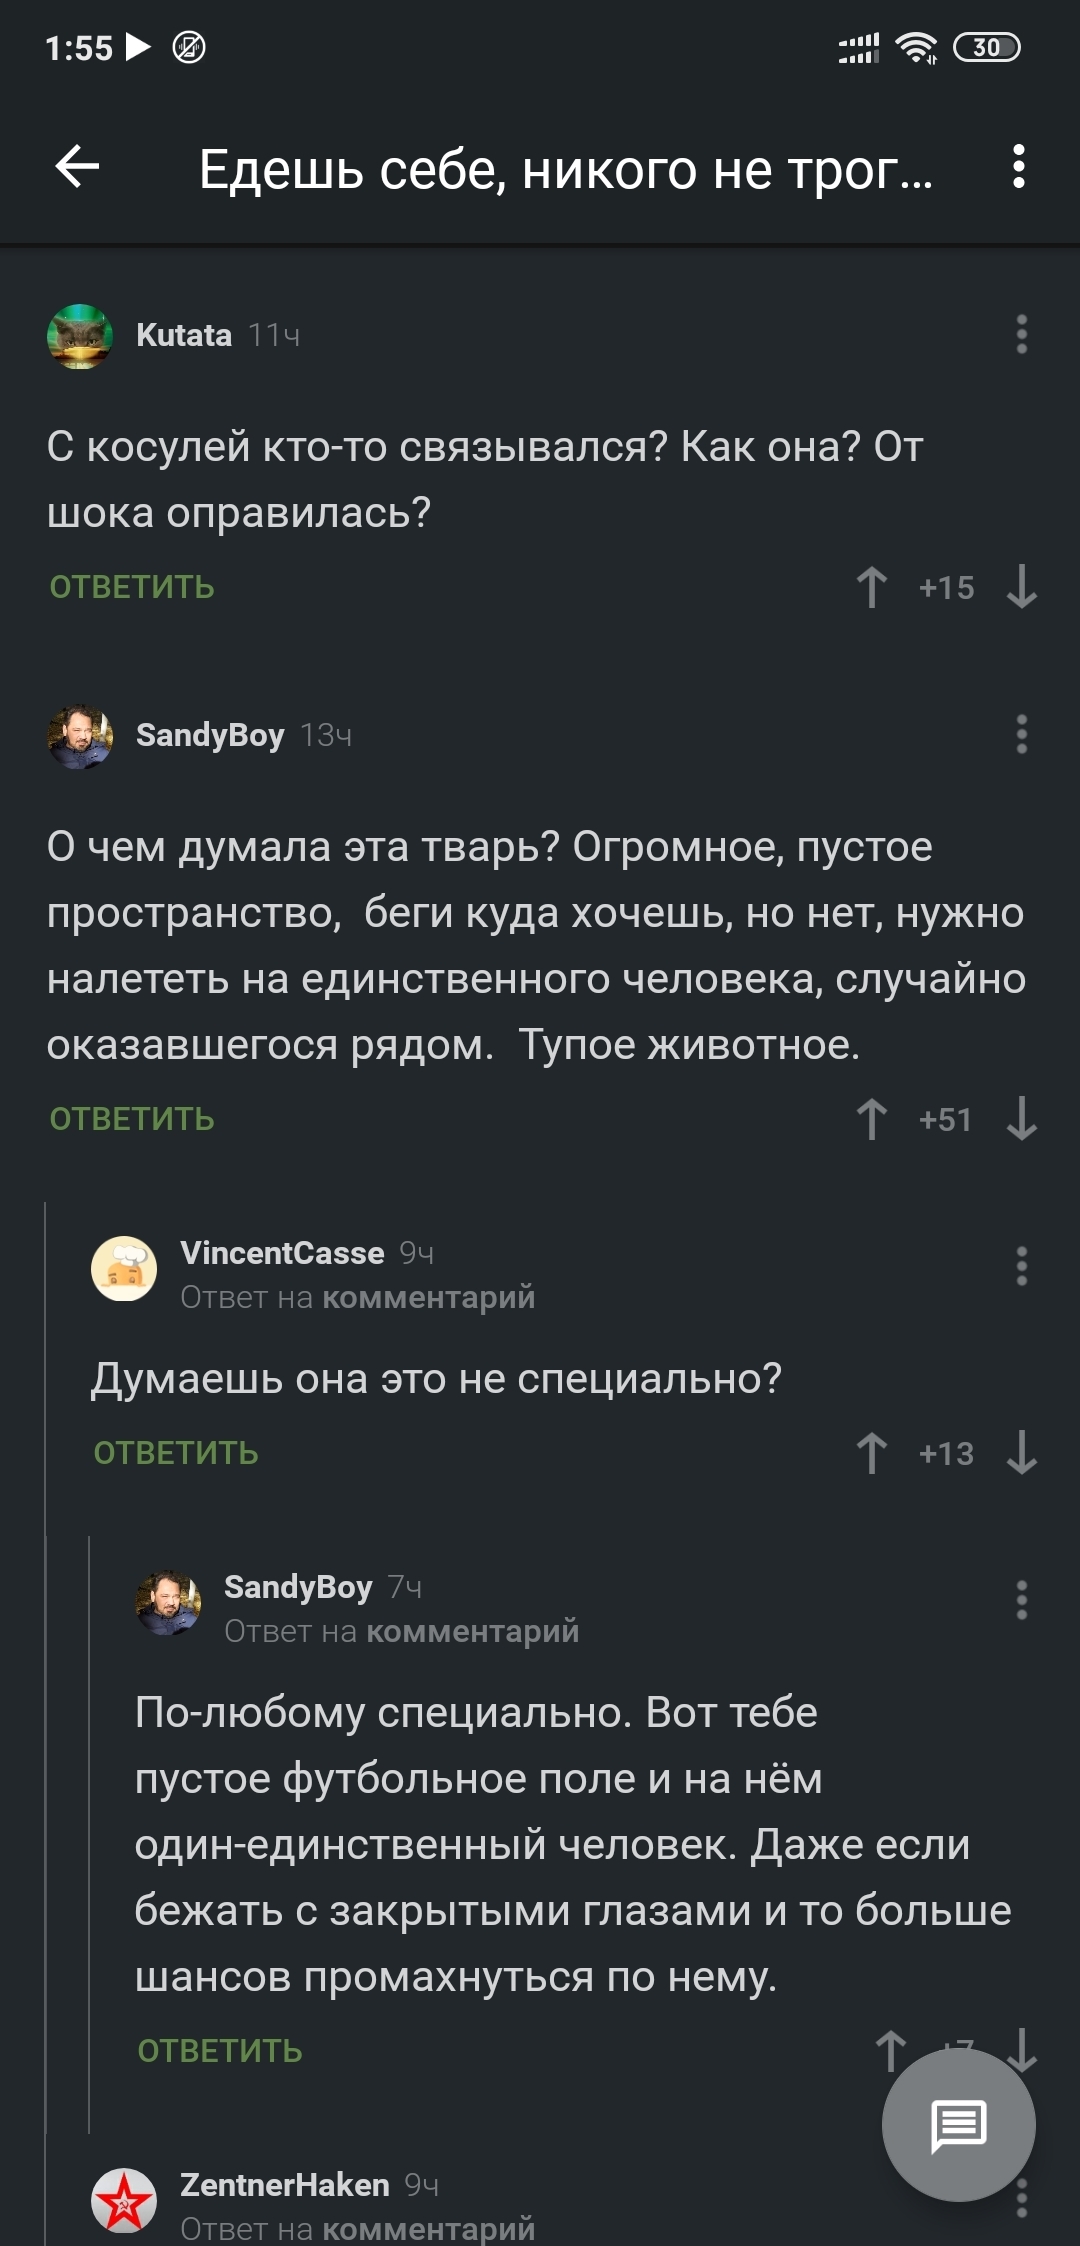Open options for SandyBoy's 7ч reply
The height and width of the screenshot is (2246, 1080).
pyautogui.click(x=1021, y=1601)
